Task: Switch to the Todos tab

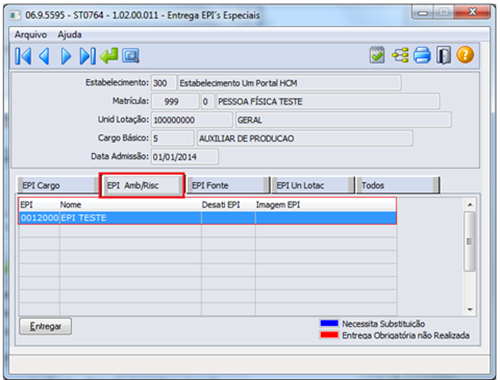Action: coord(398,185)
